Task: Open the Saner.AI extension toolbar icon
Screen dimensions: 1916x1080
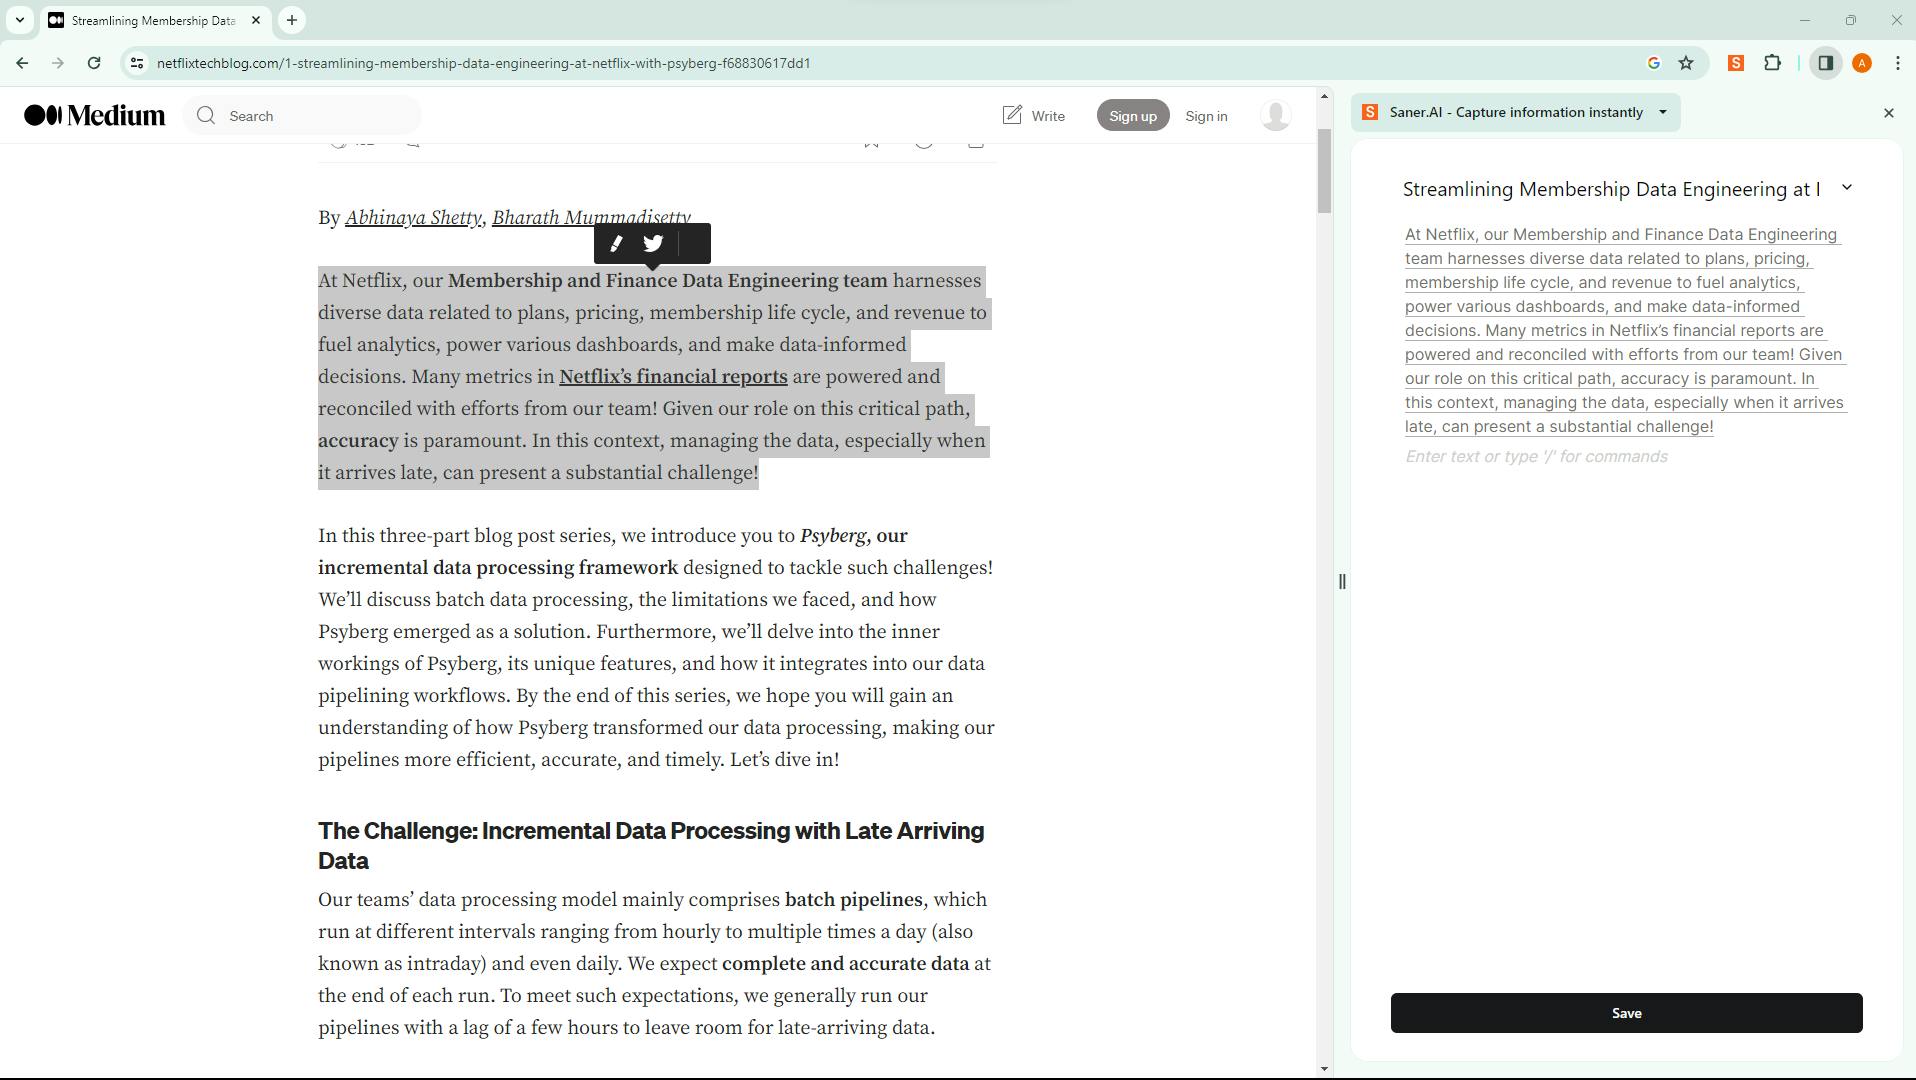Action: click(x=1736, y=63)
